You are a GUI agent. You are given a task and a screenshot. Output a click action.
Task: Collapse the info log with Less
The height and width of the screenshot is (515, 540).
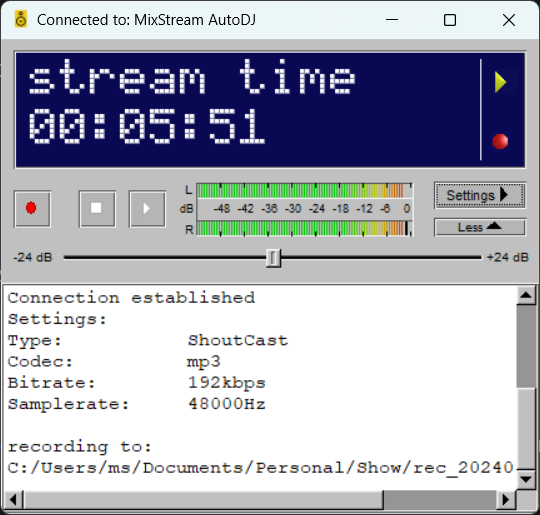(480, 227)
